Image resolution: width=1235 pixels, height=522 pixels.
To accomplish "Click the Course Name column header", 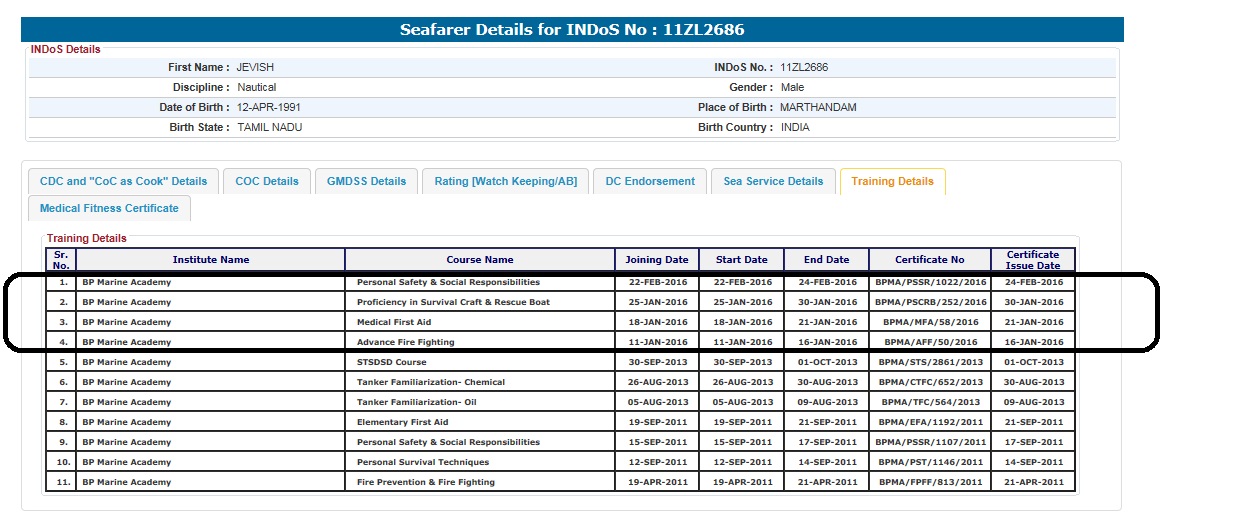I will click(479, 260).
